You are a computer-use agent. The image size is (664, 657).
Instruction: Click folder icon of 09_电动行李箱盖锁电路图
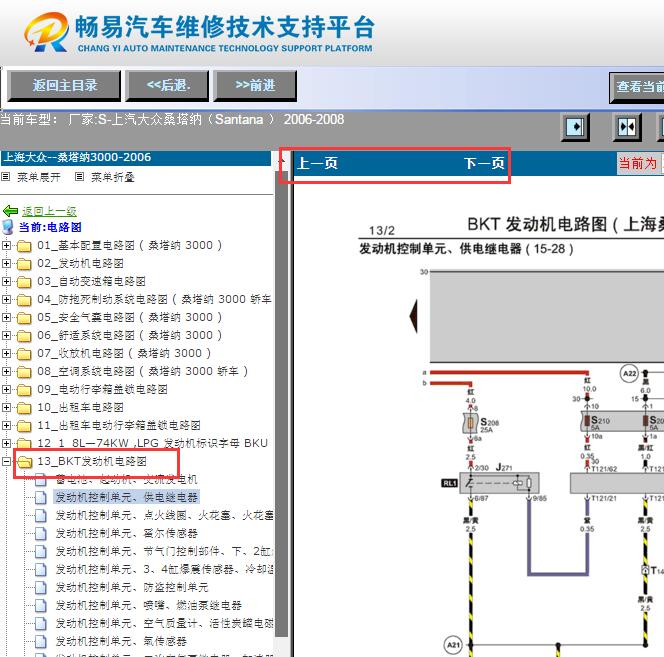click(24, 390)
